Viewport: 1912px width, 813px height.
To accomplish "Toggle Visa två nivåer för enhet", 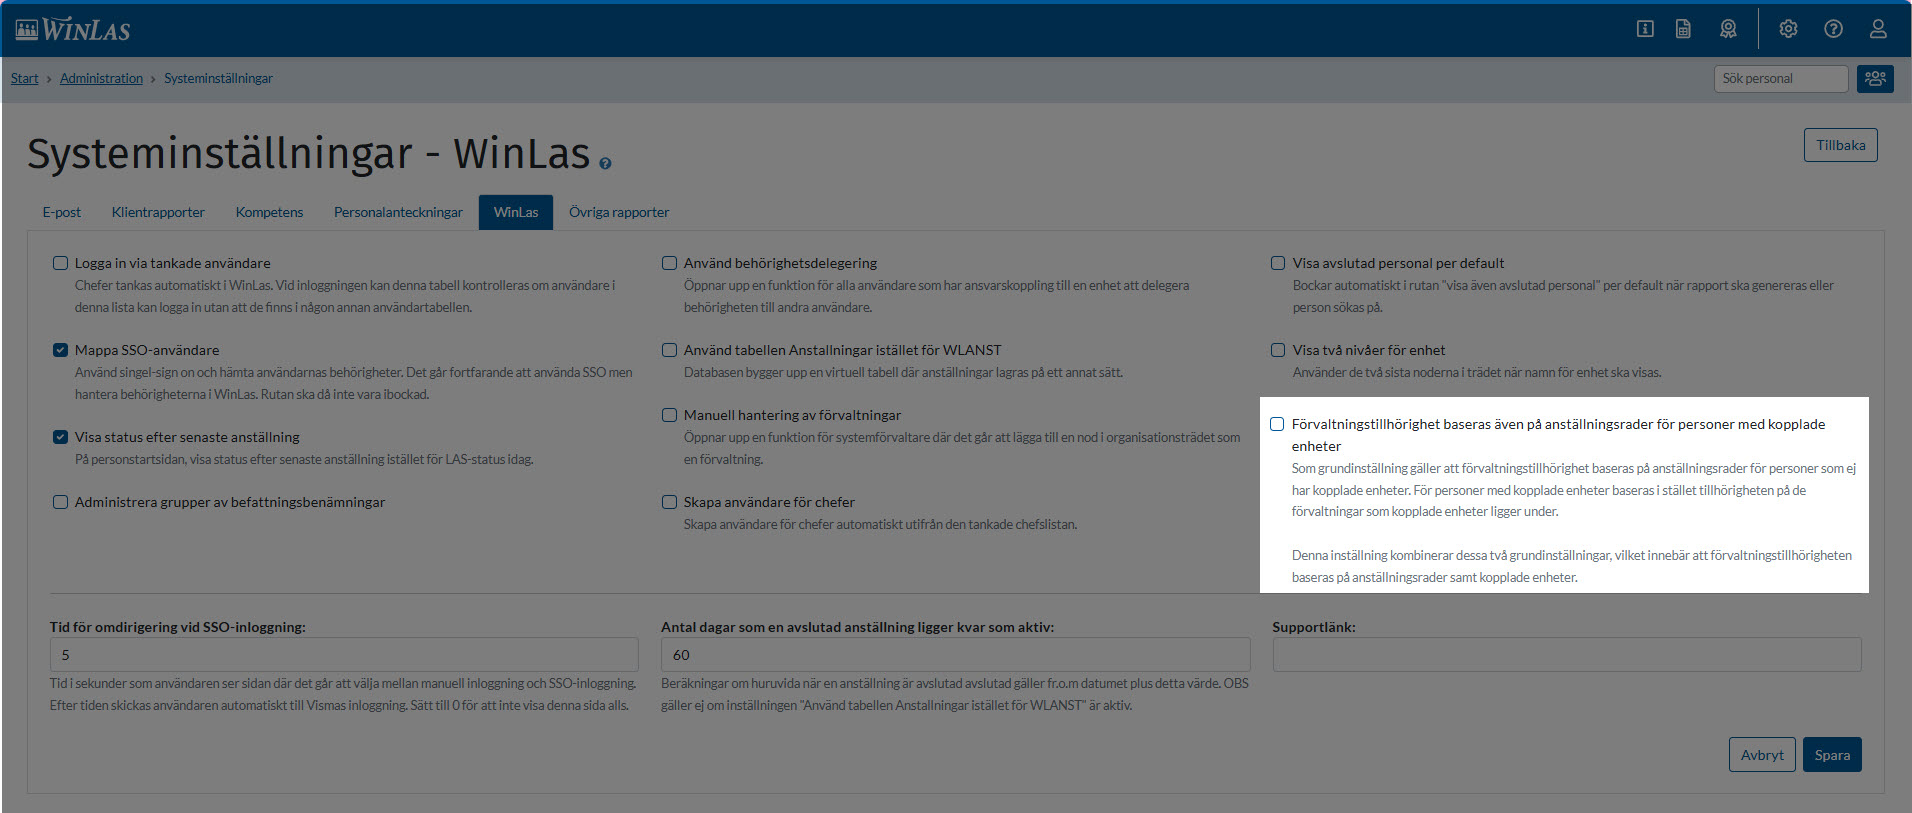I will [1278, 350].
